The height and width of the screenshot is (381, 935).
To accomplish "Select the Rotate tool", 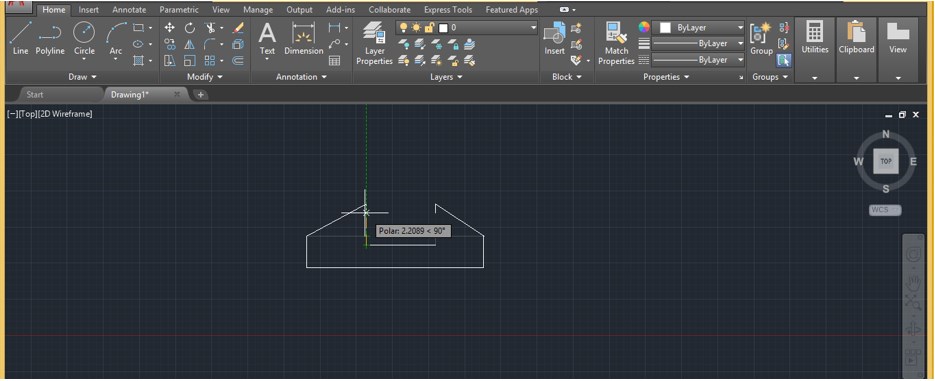I will pos(190,27).
